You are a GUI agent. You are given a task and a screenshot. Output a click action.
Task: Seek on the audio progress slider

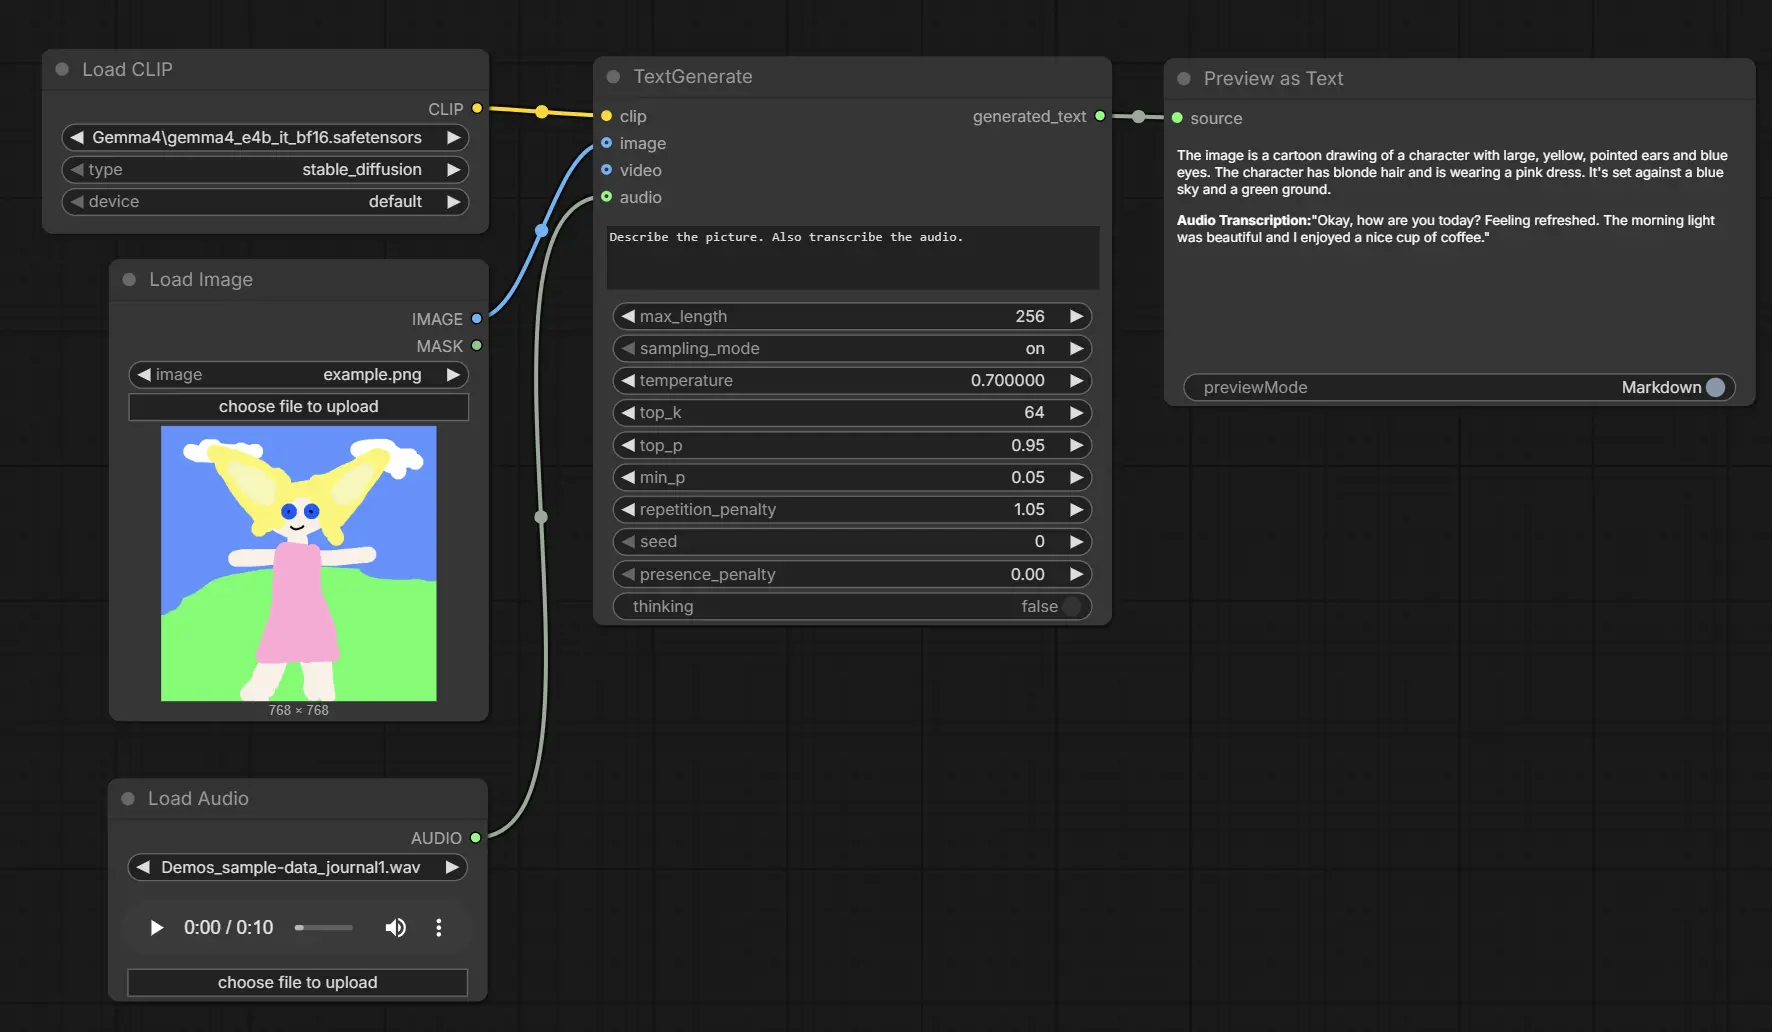click(323, 927)
